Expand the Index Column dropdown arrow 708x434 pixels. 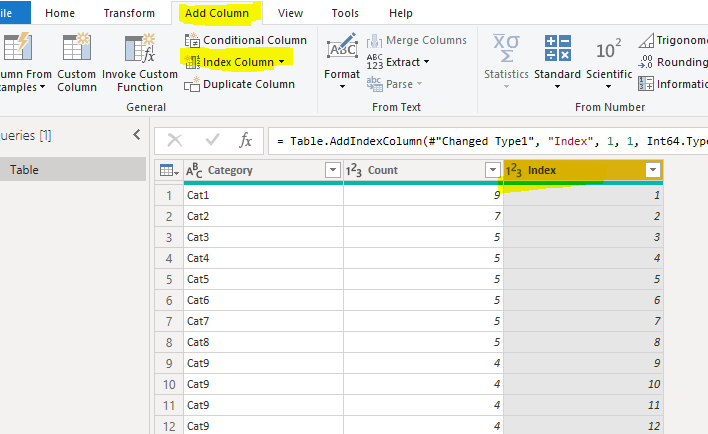pos(281,62)
